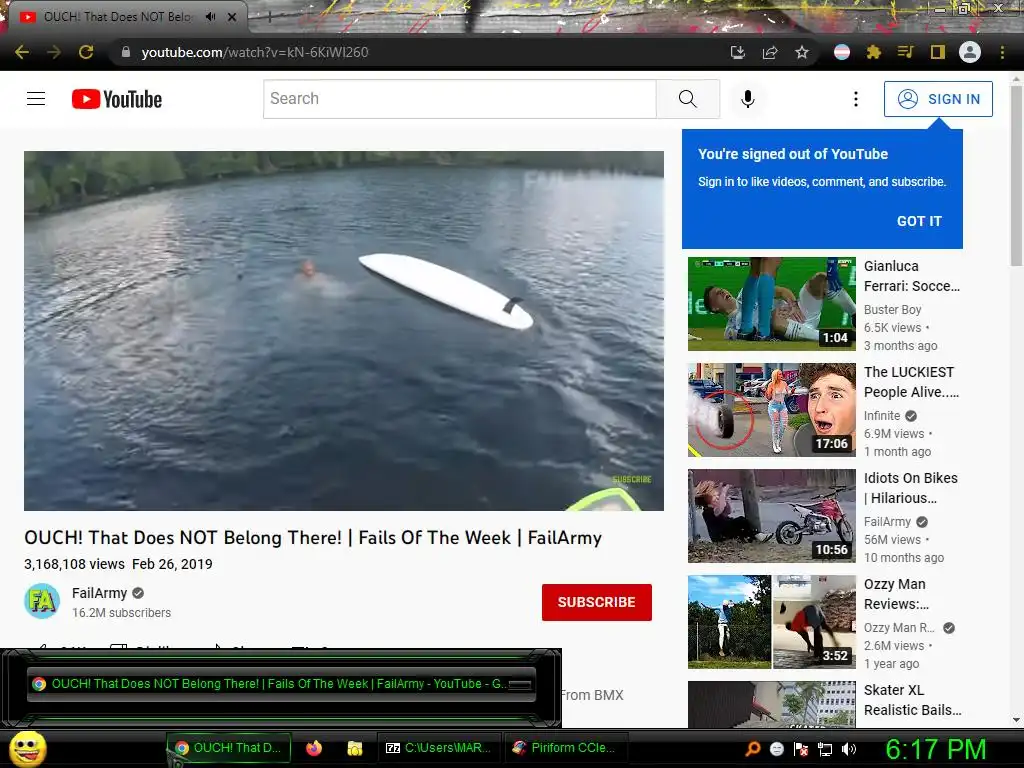This screenshot has width=1024, height=768.
Task: Click the youtube.com address bar URL
Action: pyautogui.click(x=255, y=52)
